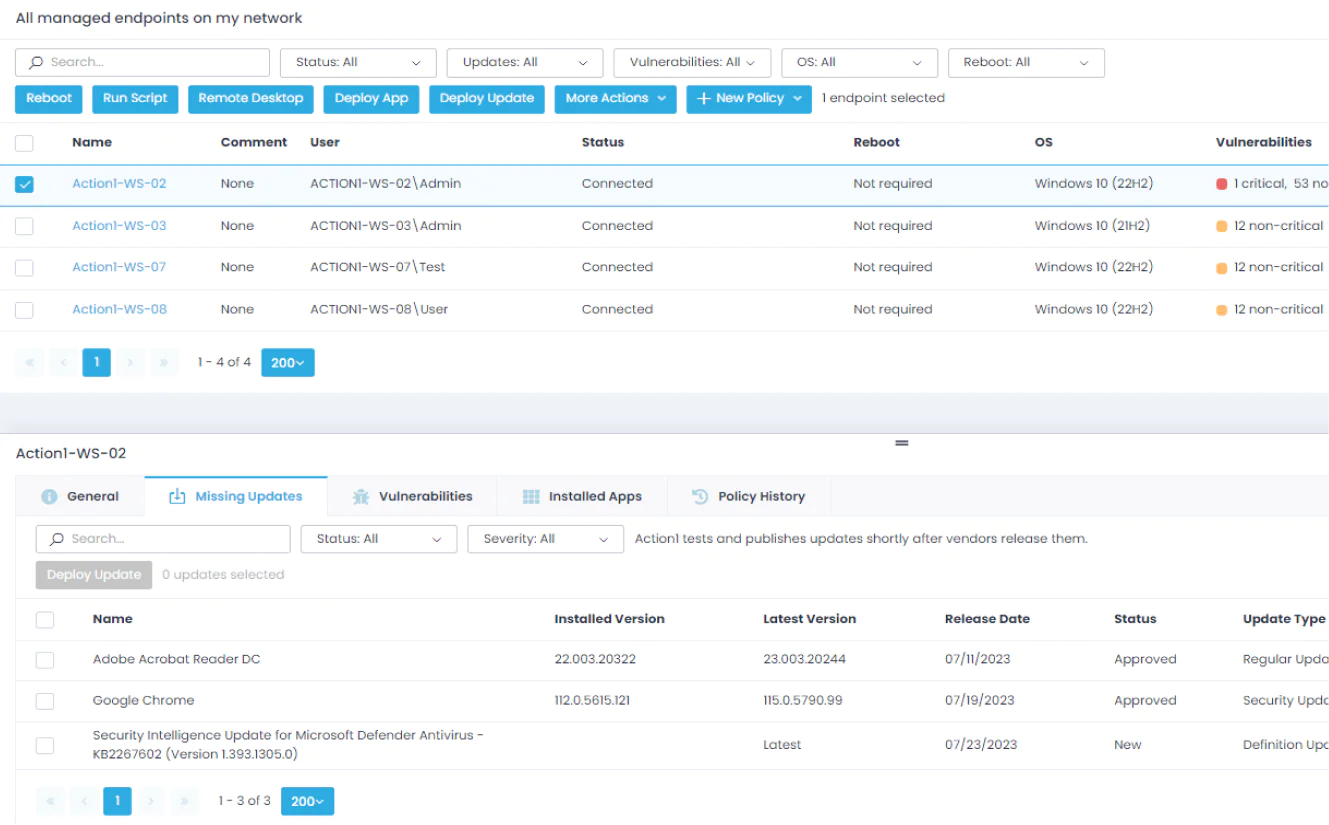Click the Reboot button

coord(49,99)
